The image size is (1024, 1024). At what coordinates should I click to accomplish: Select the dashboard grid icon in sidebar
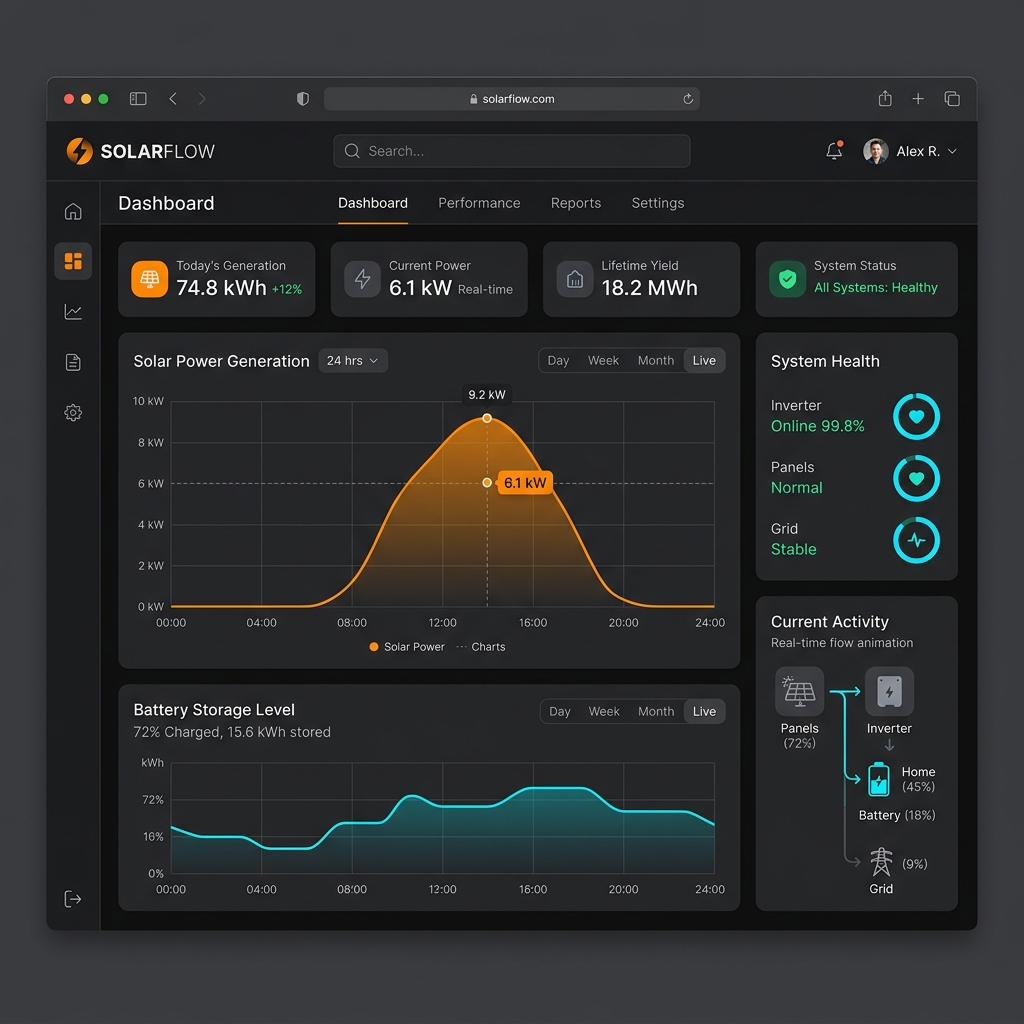coord(73,261)
